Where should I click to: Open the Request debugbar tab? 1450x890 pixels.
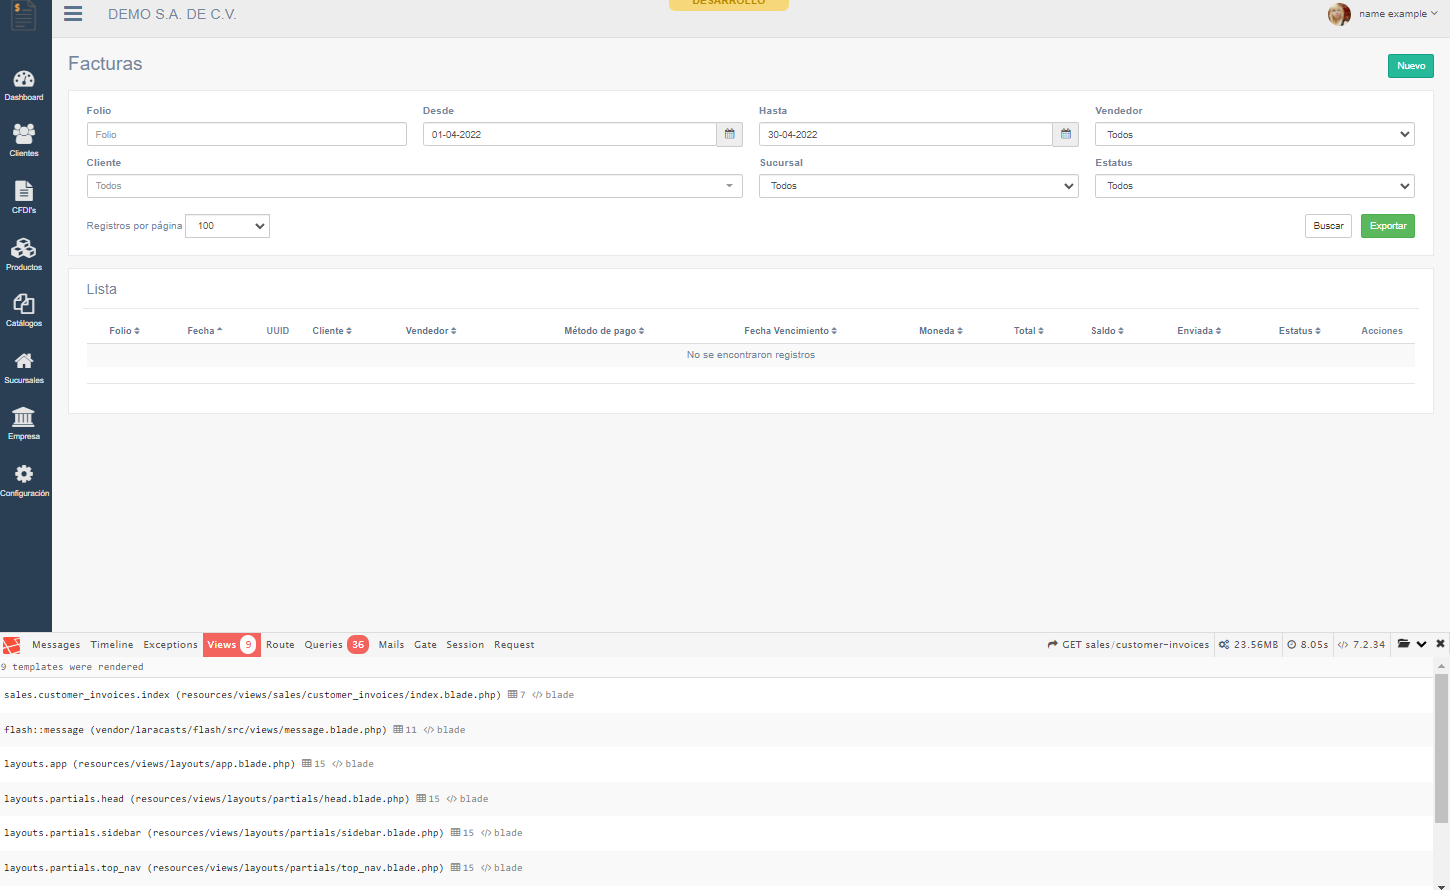point(514,645)
